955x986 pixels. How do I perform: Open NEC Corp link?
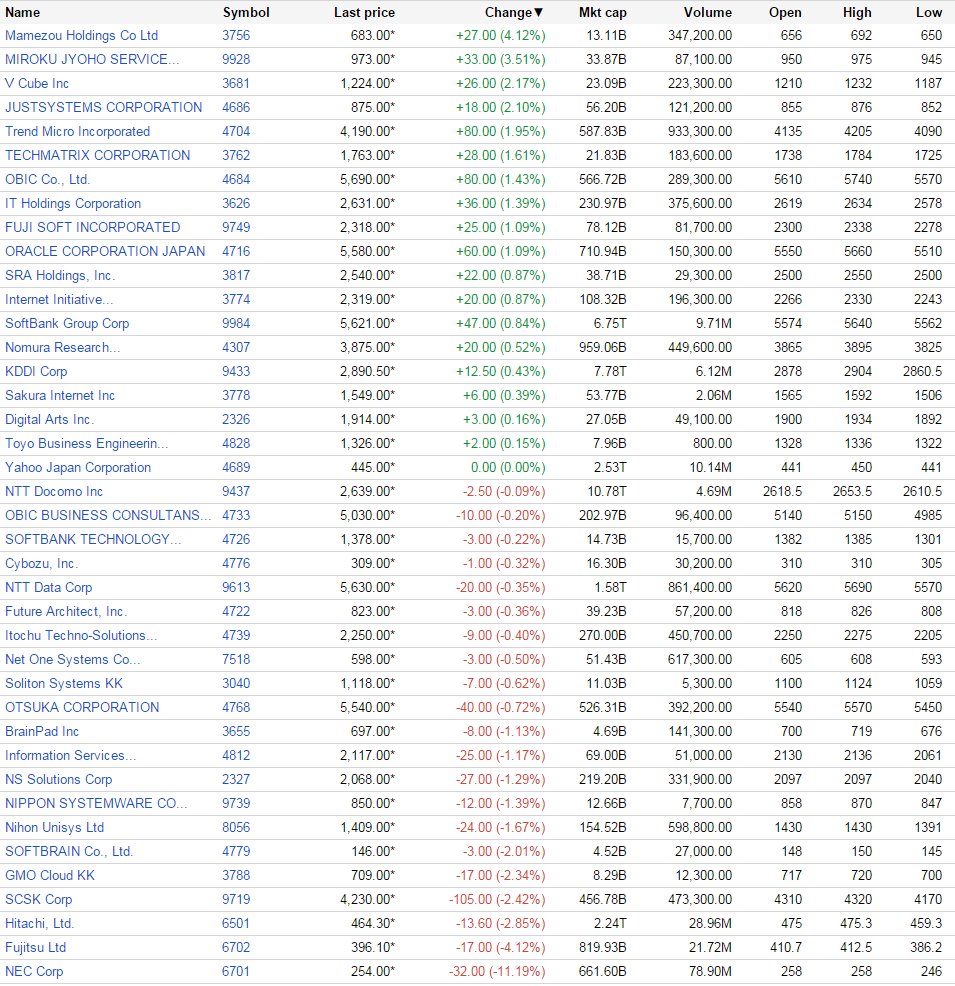(34, 972)
